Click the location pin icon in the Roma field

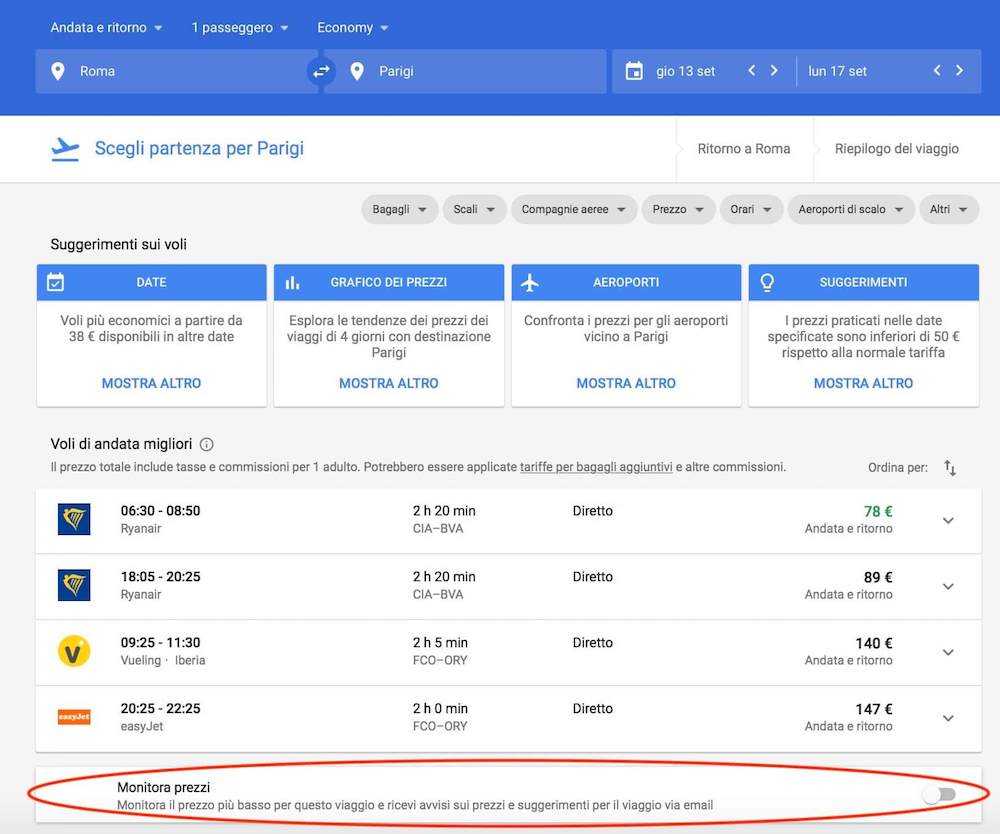[x=57, y=71]
